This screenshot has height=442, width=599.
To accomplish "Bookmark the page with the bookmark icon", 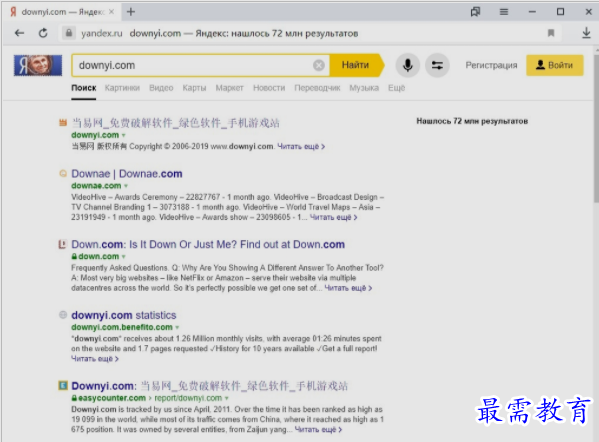I will [551, 33].
